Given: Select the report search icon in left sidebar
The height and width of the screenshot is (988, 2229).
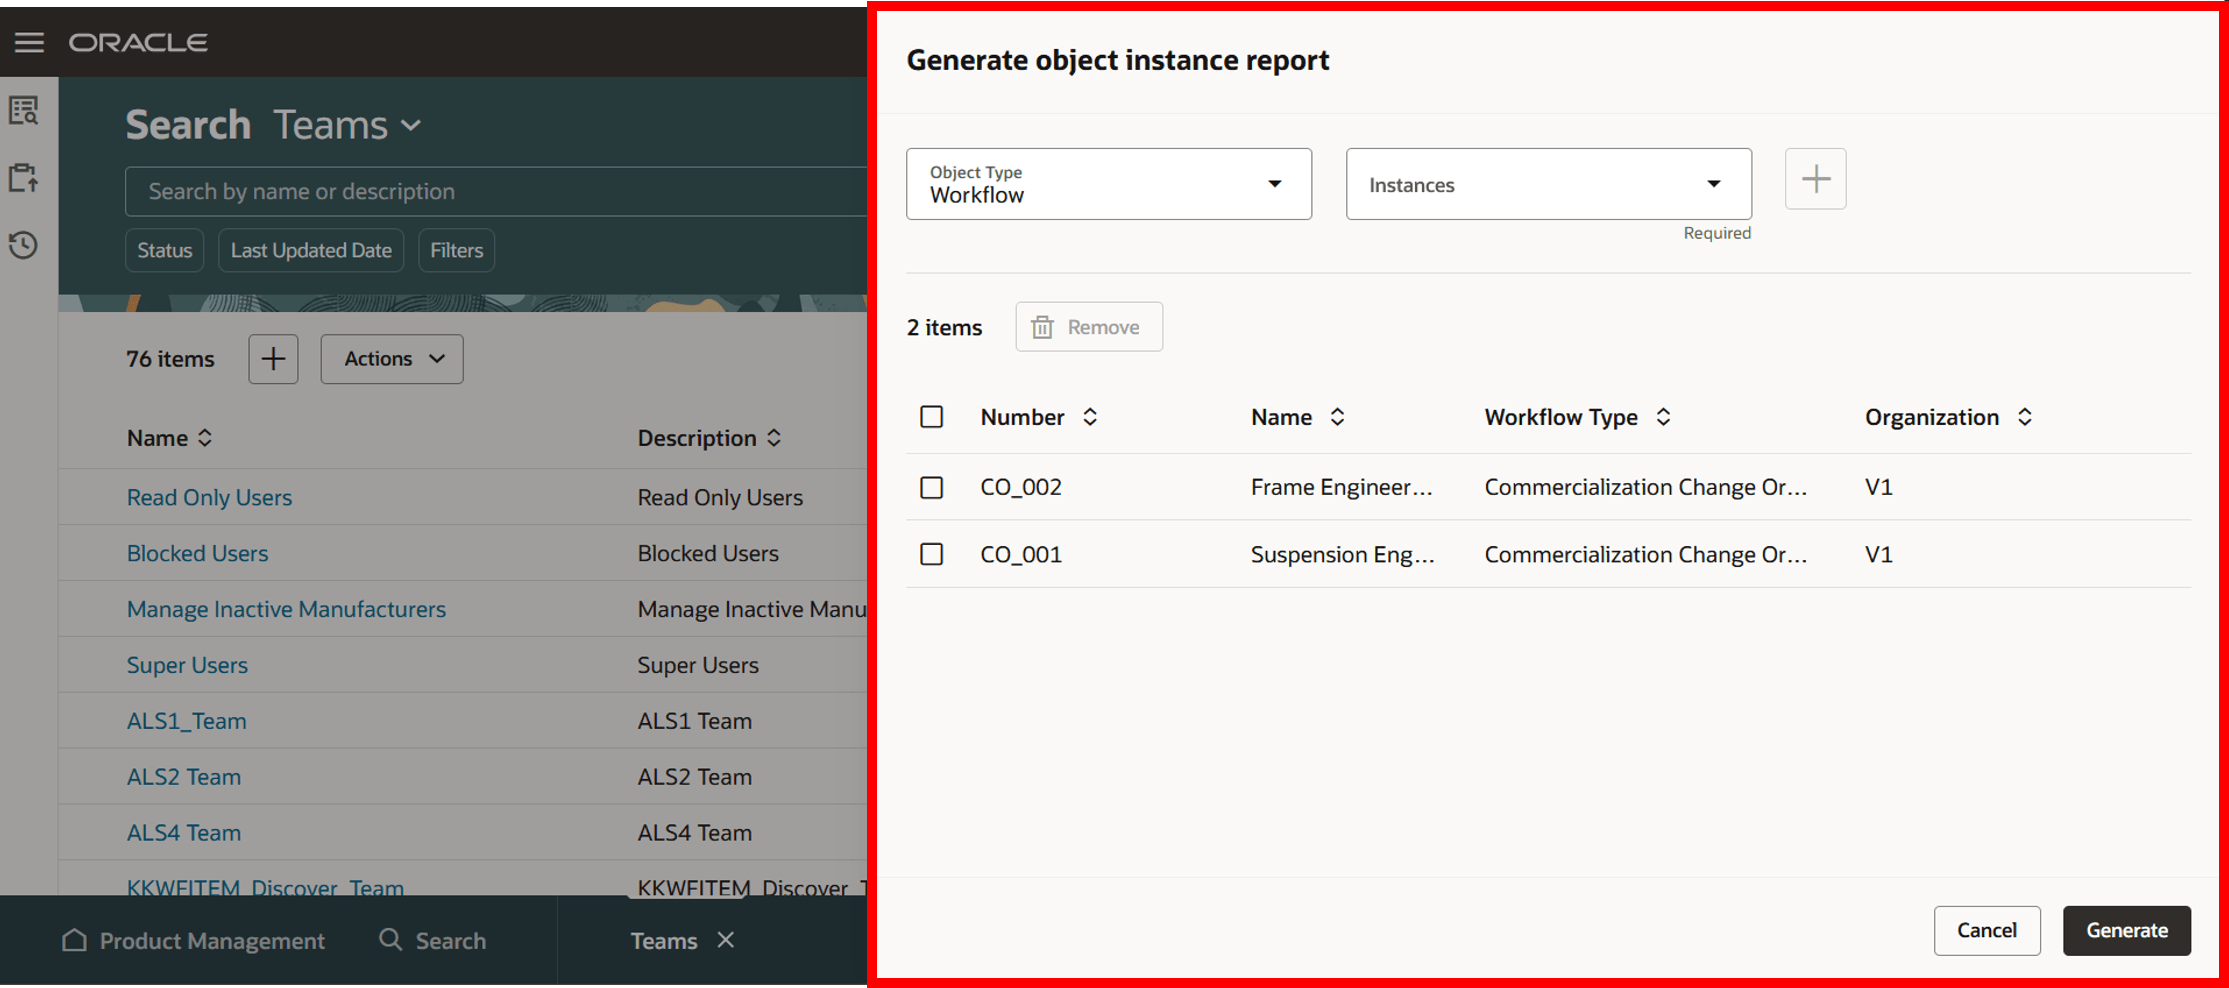Looking at the screenshot, I should point(23,111).
